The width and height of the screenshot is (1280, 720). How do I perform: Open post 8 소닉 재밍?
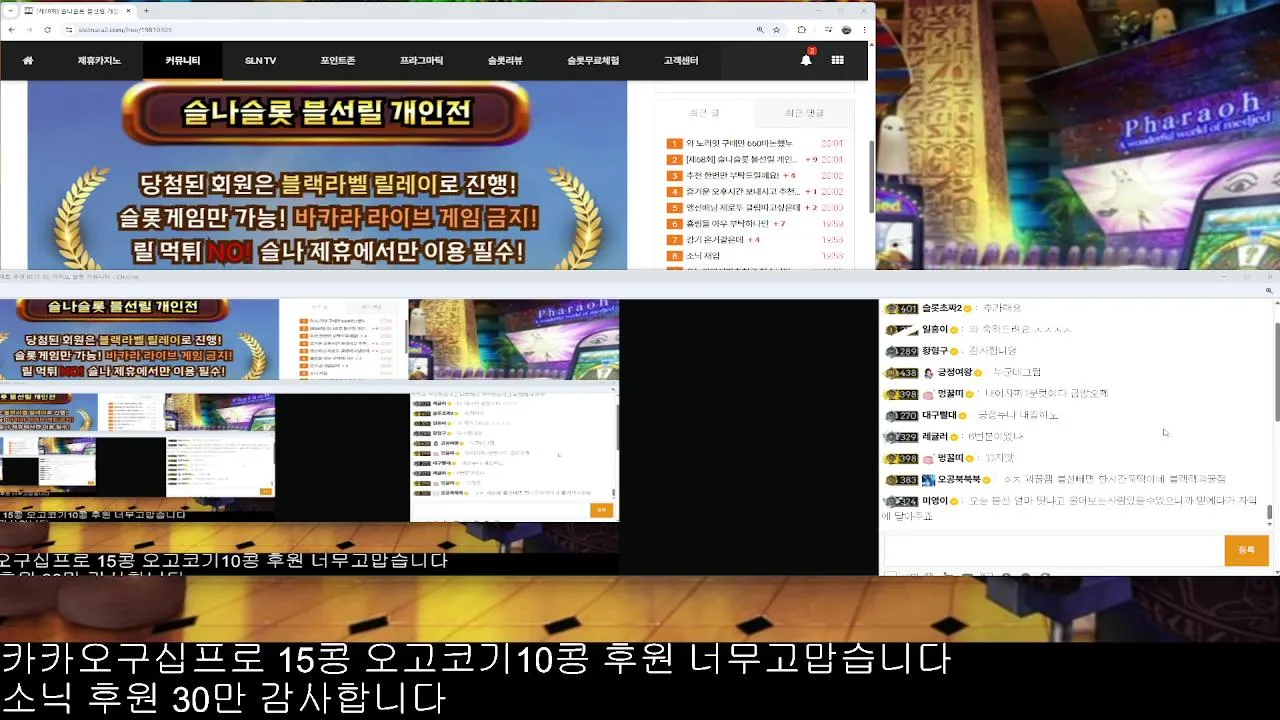pos(703,256)
